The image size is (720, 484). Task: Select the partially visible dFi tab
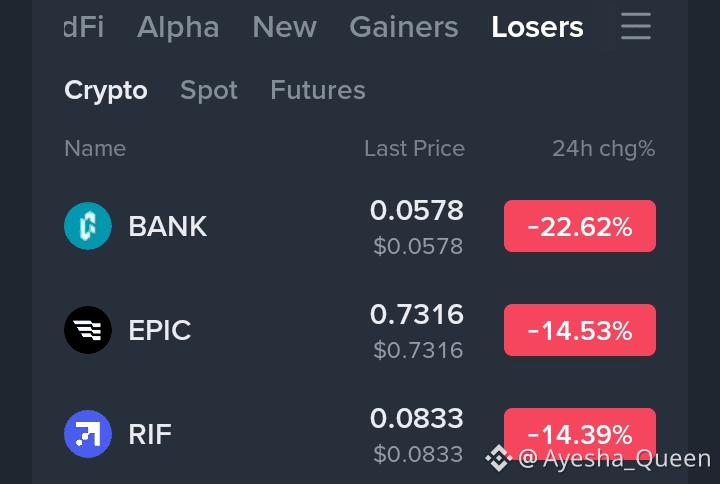tap(84, 27)
